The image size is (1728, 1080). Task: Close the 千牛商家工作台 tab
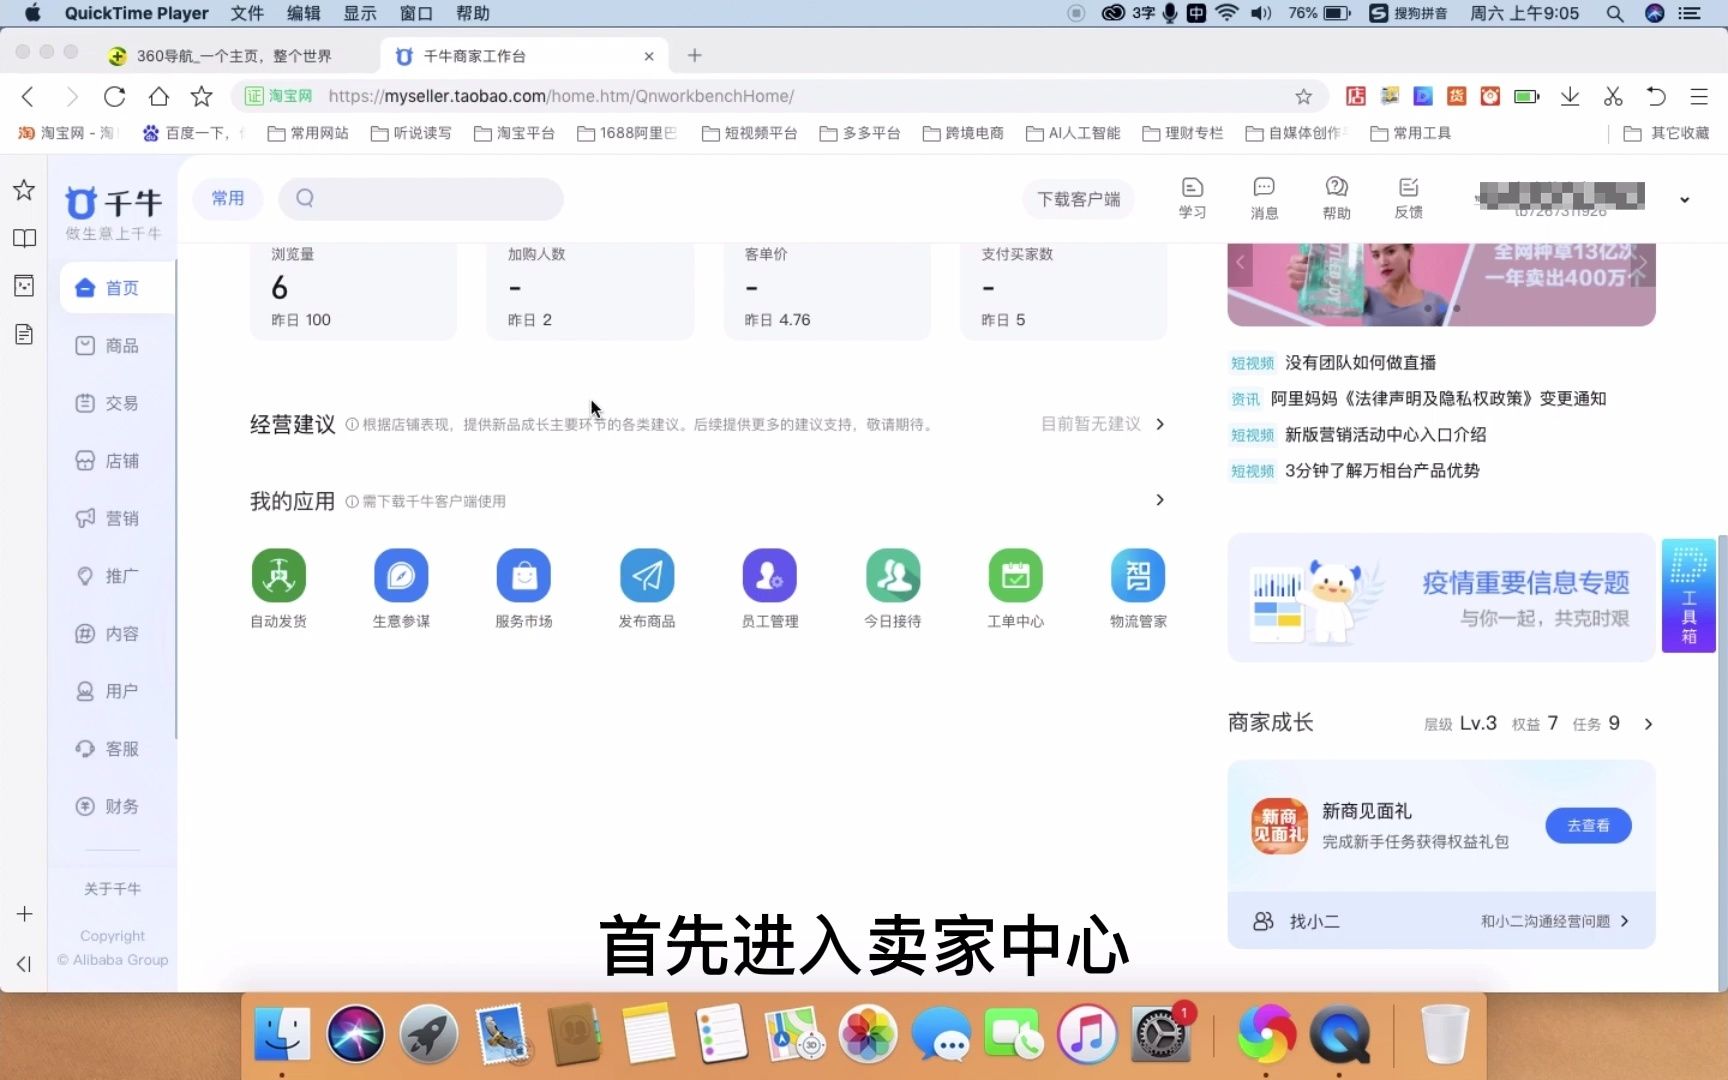coord(649,56)
